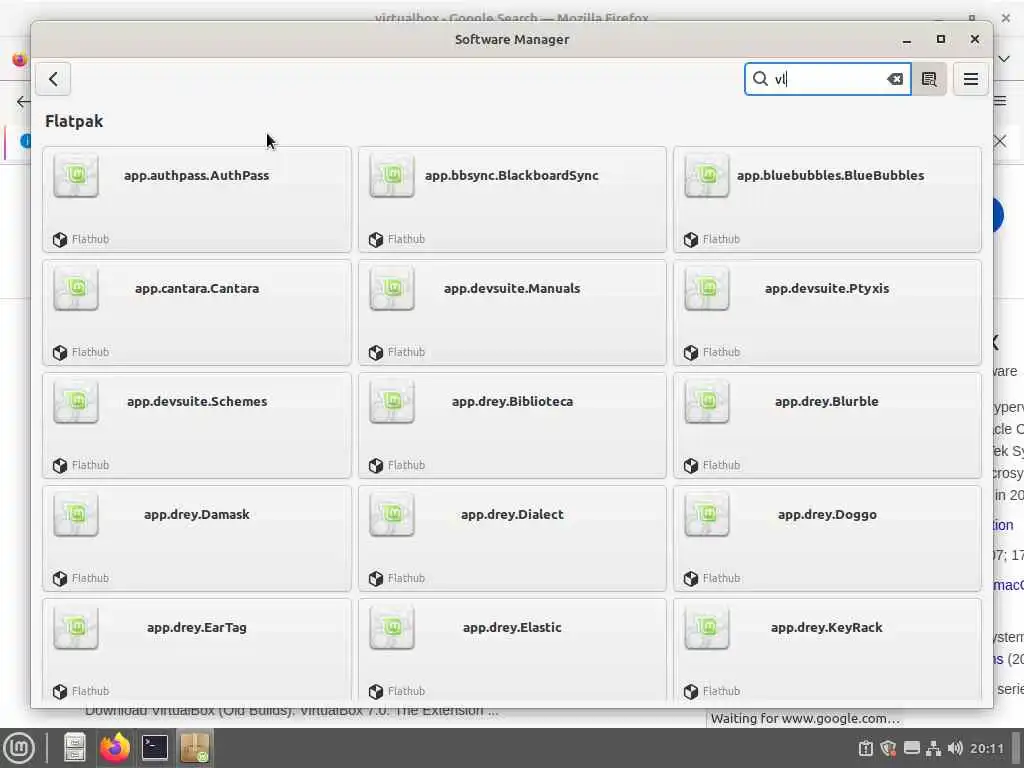Open app.drey.Doggo package icon
The height and width of the screenshot is (768, 1024).
[x=707, y=514]
